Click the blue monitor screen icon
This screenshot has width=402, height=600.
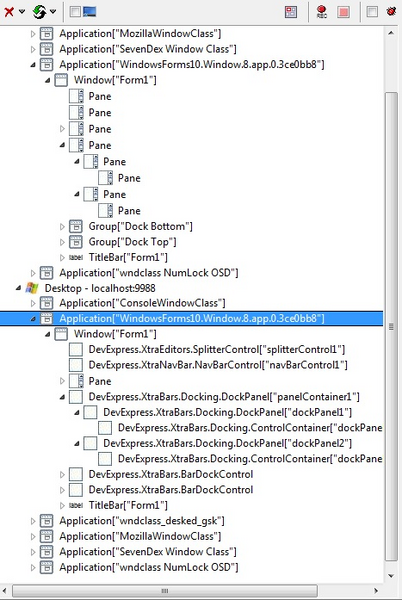click(x=90, y=11)
